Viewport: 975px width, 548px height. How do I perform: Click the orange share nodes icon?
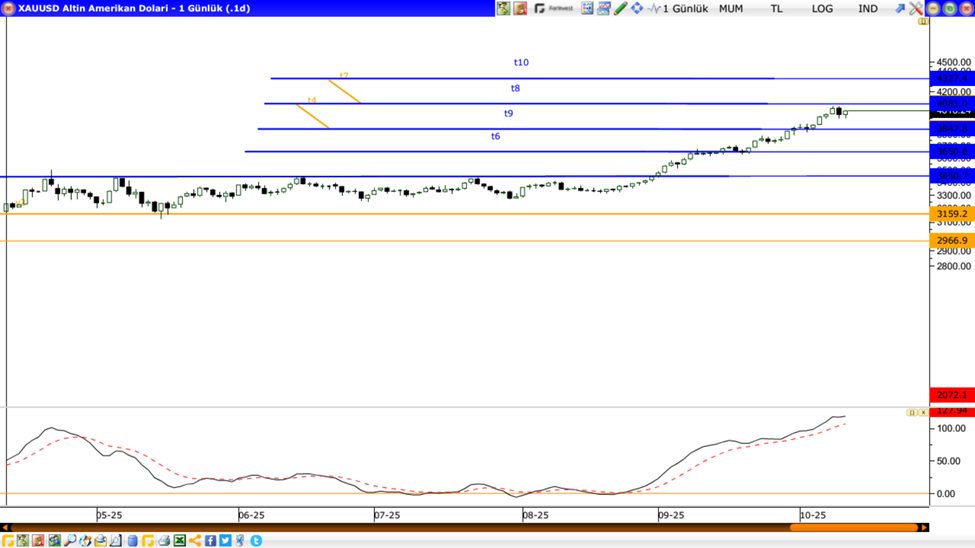tap(195, 541)
